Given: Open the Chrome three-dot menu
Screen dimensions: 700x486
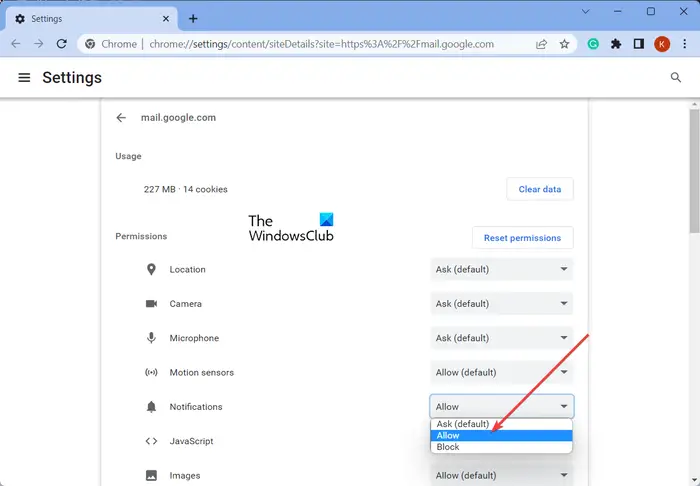Looking at the screenshot, I should pos(684,44).
